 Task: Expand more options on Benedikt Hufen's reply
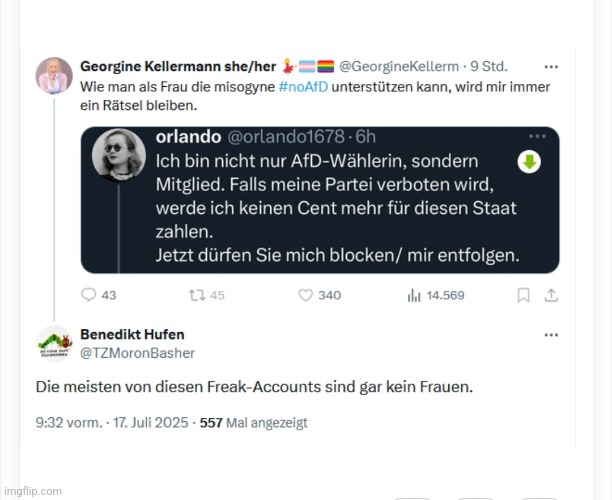coord(551,335)
